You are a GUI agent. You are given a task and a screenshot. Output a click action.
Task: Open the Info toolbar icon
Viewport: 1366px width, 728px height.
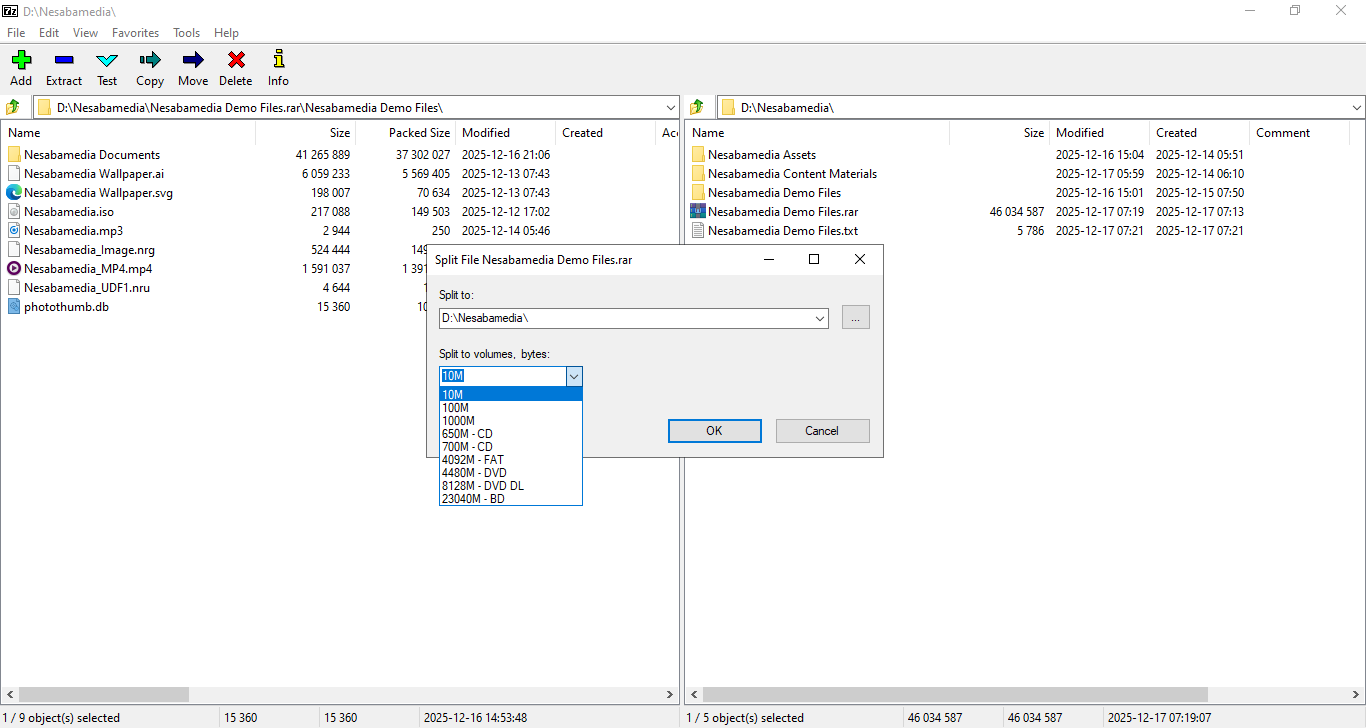point(278,61)
